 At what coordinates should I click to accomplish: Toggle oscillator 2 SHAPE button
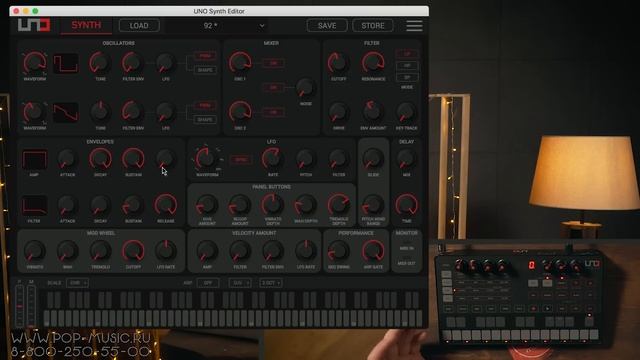point(205,120)
